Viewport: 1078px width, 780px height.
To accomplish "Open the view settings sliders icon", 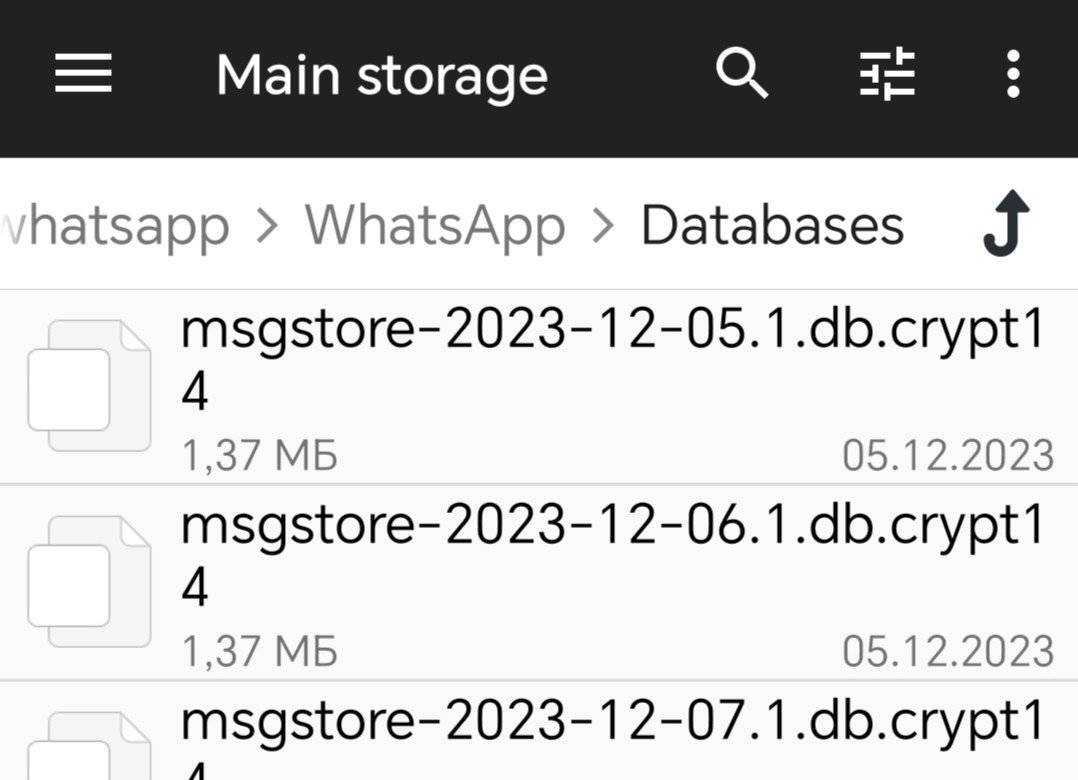I will click(x=887, y=75).
